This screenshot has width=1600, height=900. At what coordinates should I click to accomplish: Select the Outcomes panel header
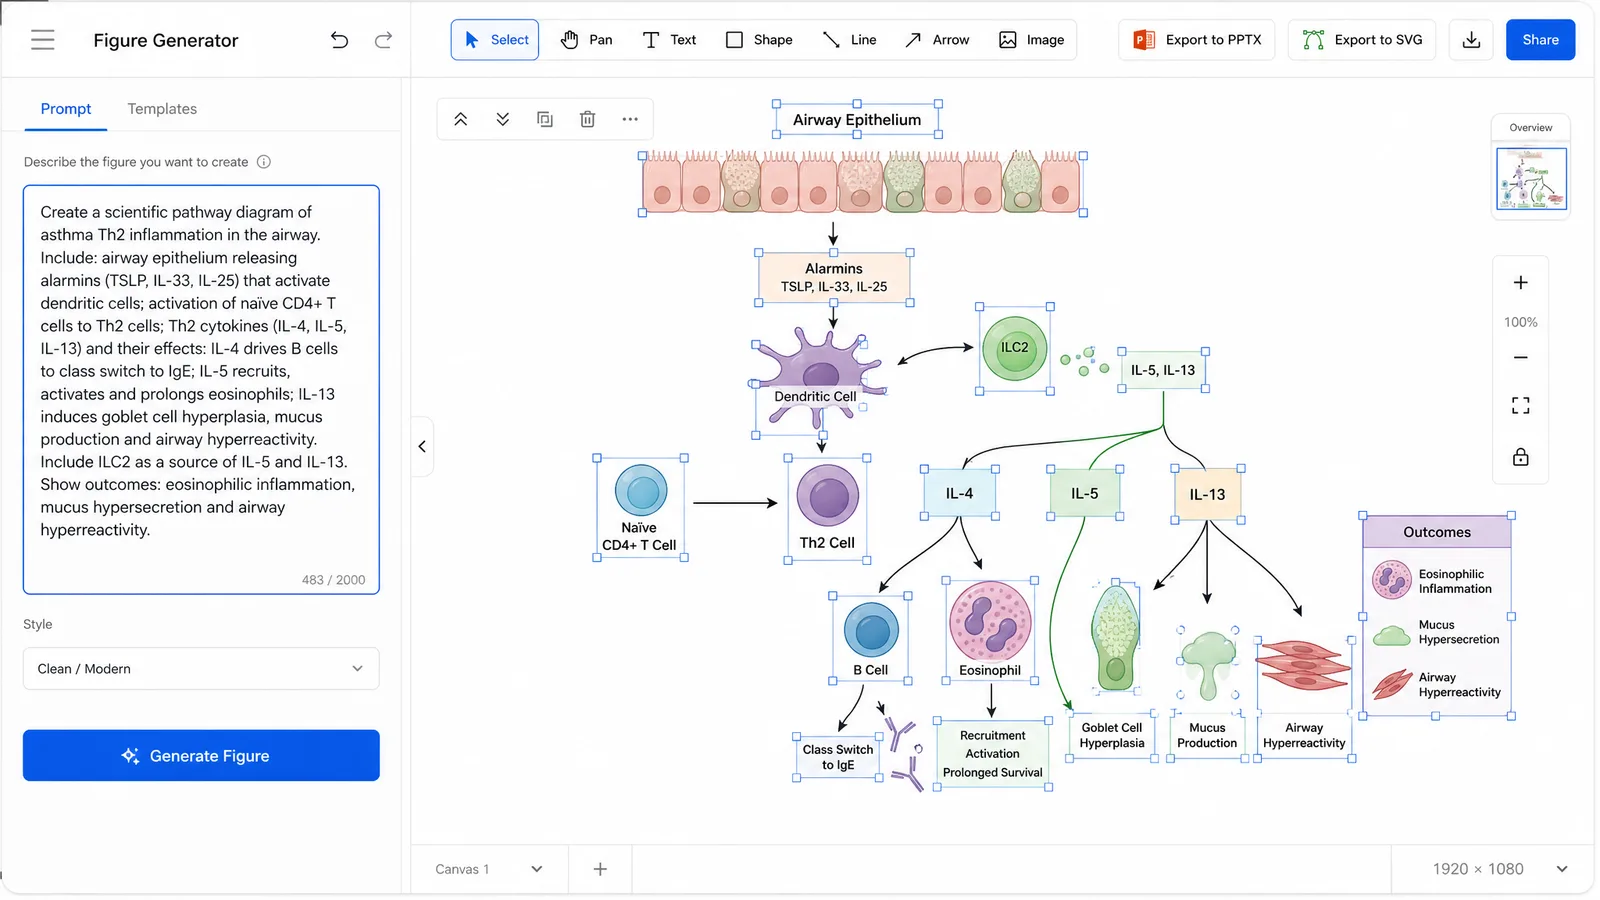click(x=1436, y=532)
